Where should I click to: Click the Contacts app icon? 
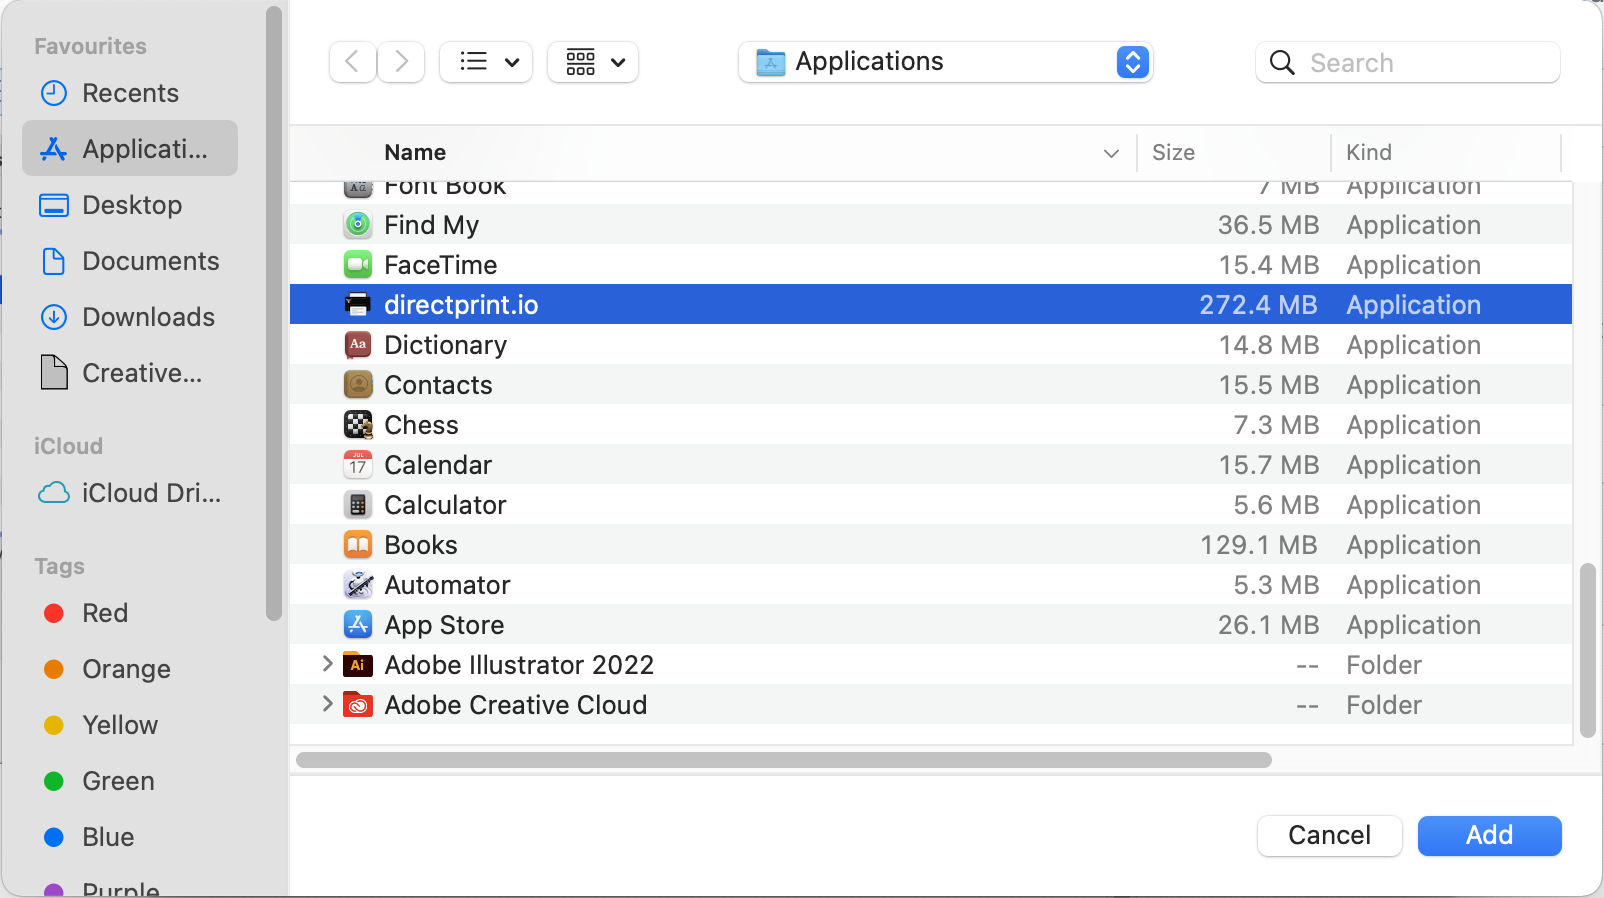[x=358, y=385]
